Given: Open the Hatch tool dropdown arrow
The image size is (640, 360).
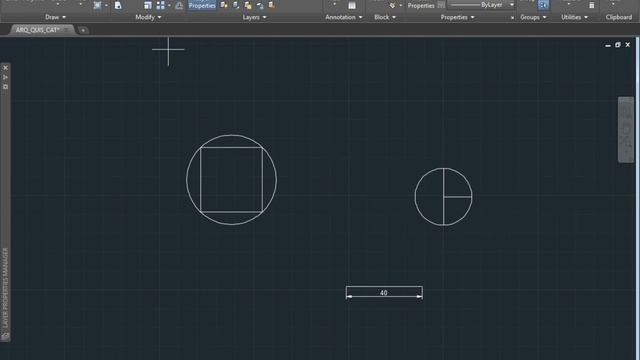Looking at the screenshot, I should 106,5.
